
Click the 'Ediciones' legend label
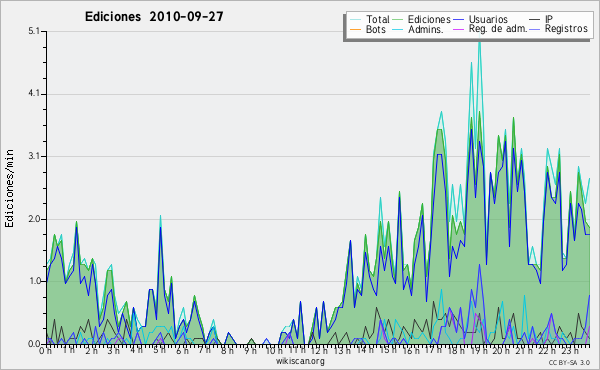[429, 19]
